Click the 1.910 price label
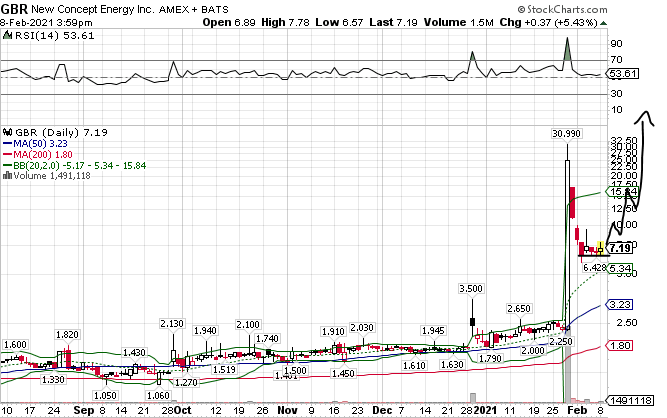 [x=333, y=331]
